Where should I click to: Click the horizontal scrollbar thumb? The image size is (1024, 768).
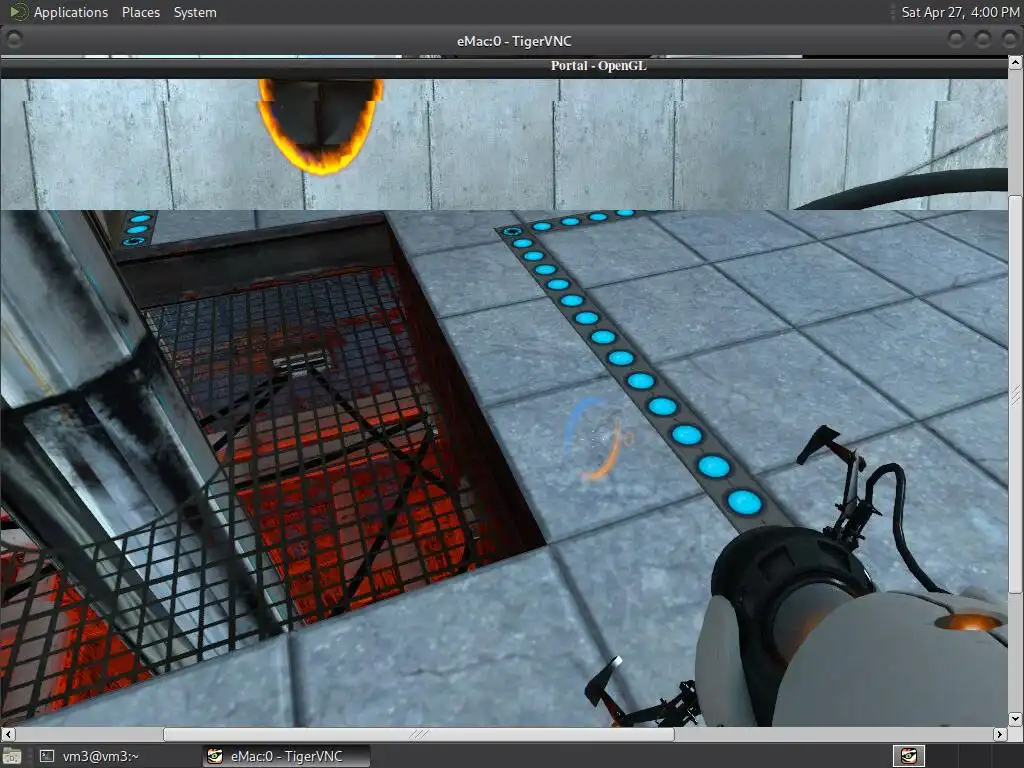tap(419, 734)
